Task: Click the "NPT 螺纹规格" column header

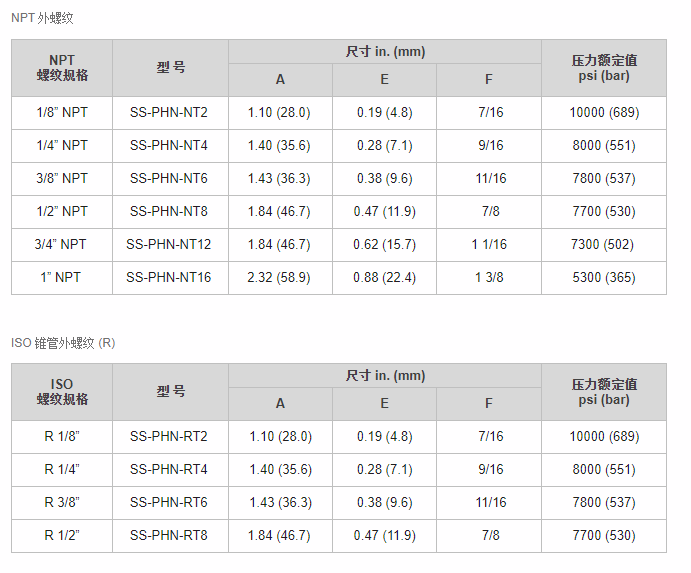Action: tap(62, 68)
